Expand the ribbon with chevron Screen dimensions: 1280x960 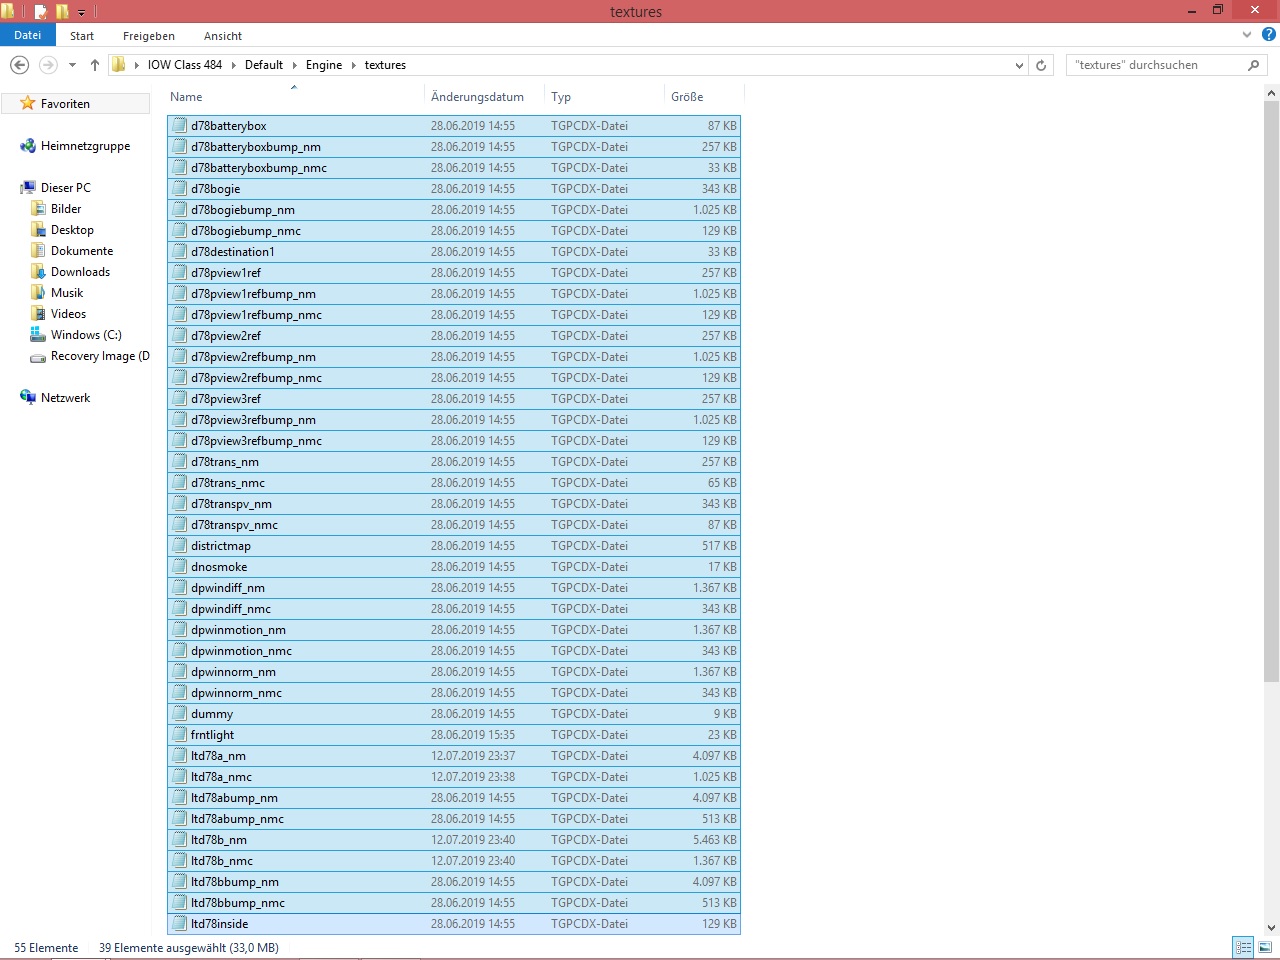1247,35
